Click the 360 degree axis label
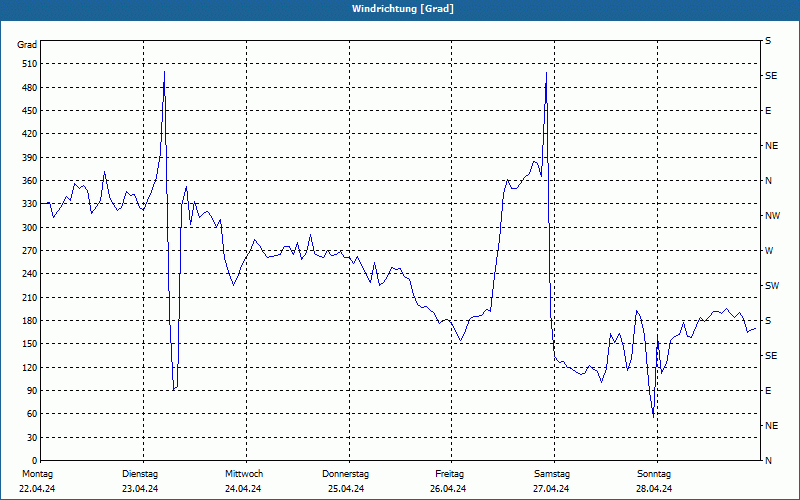This screenshot has width=800, height=500. click(x=30, y=181)
